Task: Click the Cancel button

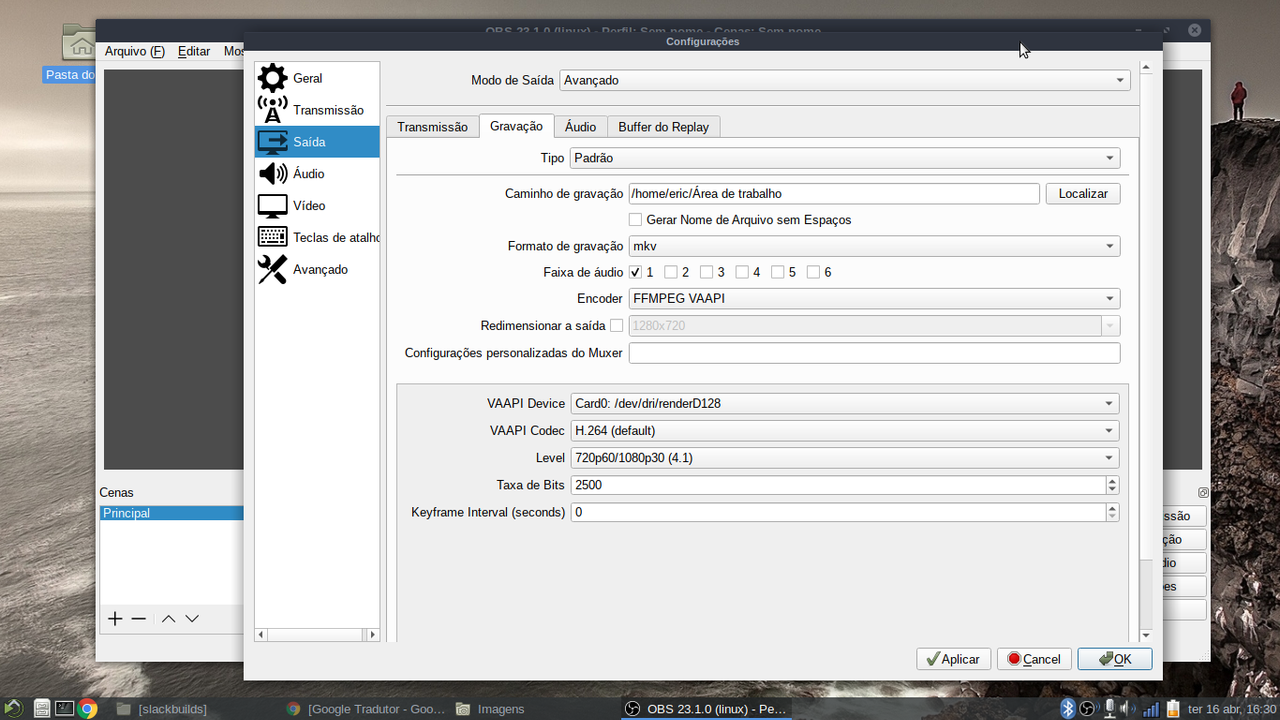Action: (x=1035, y=659)
